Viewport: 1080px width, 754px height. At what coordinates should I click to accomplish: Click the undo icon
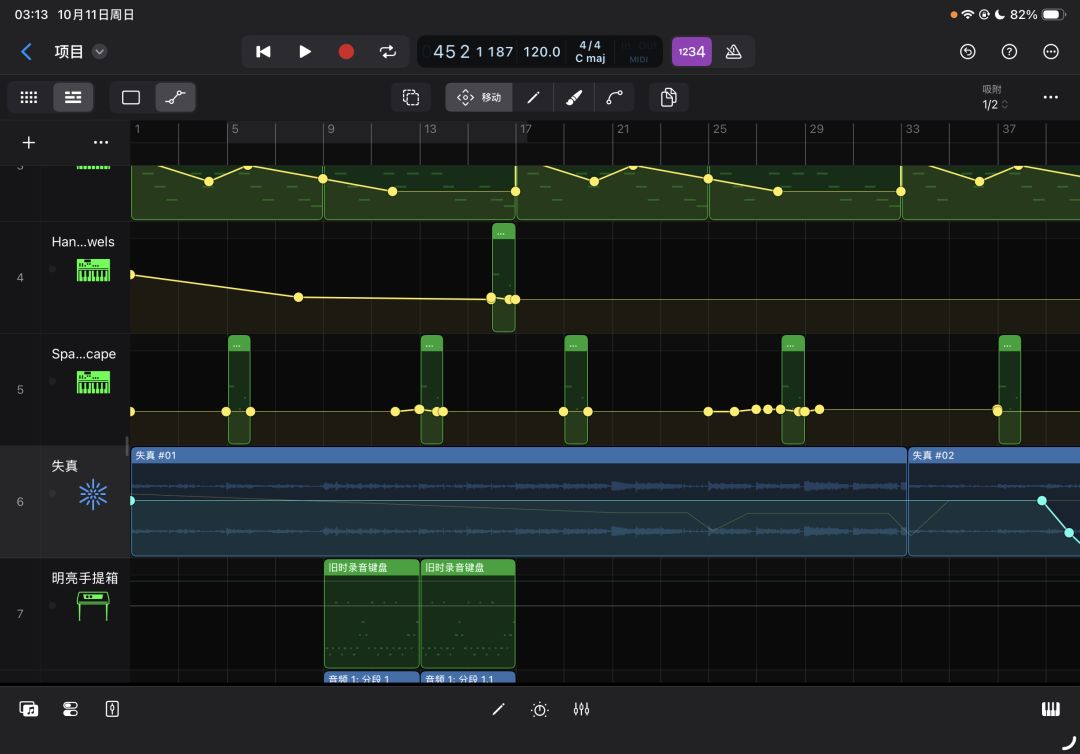point(968,52)
